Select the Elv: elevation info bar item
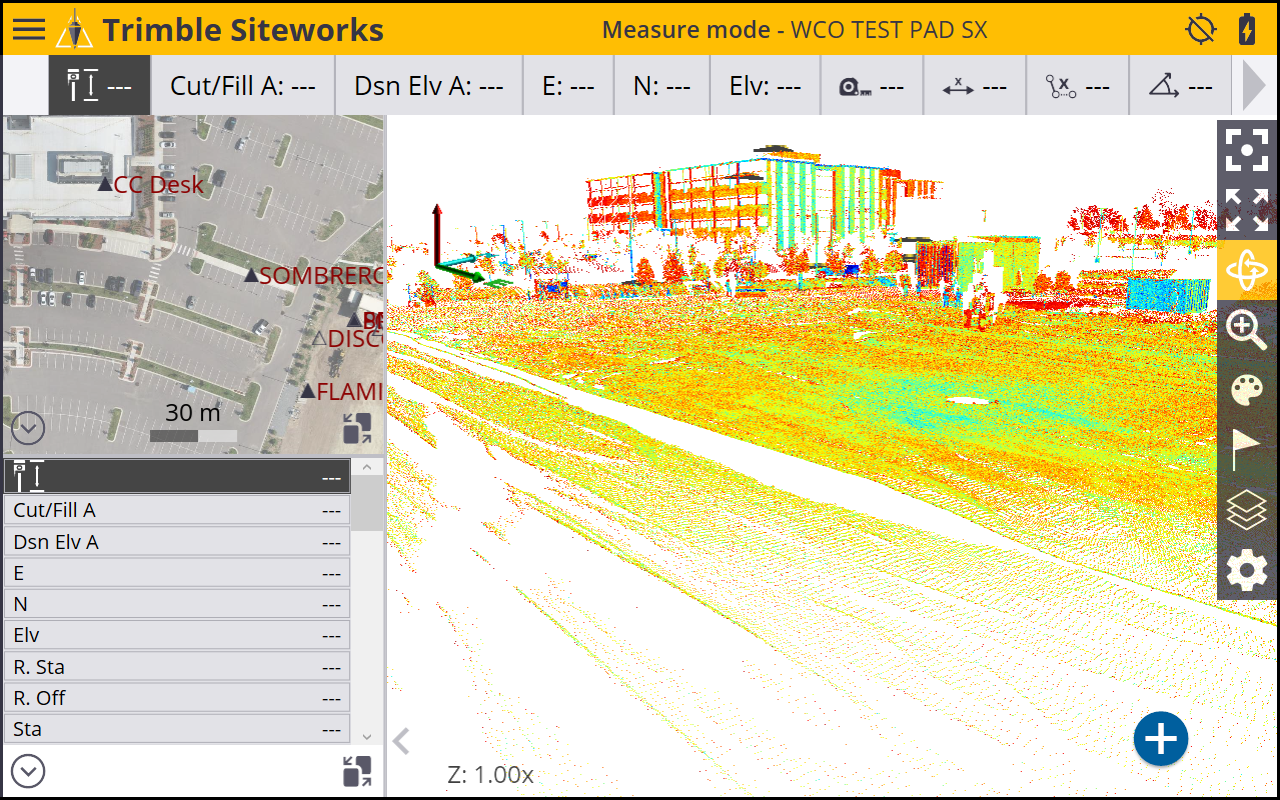1280x800 pixels. pos(765,85)
